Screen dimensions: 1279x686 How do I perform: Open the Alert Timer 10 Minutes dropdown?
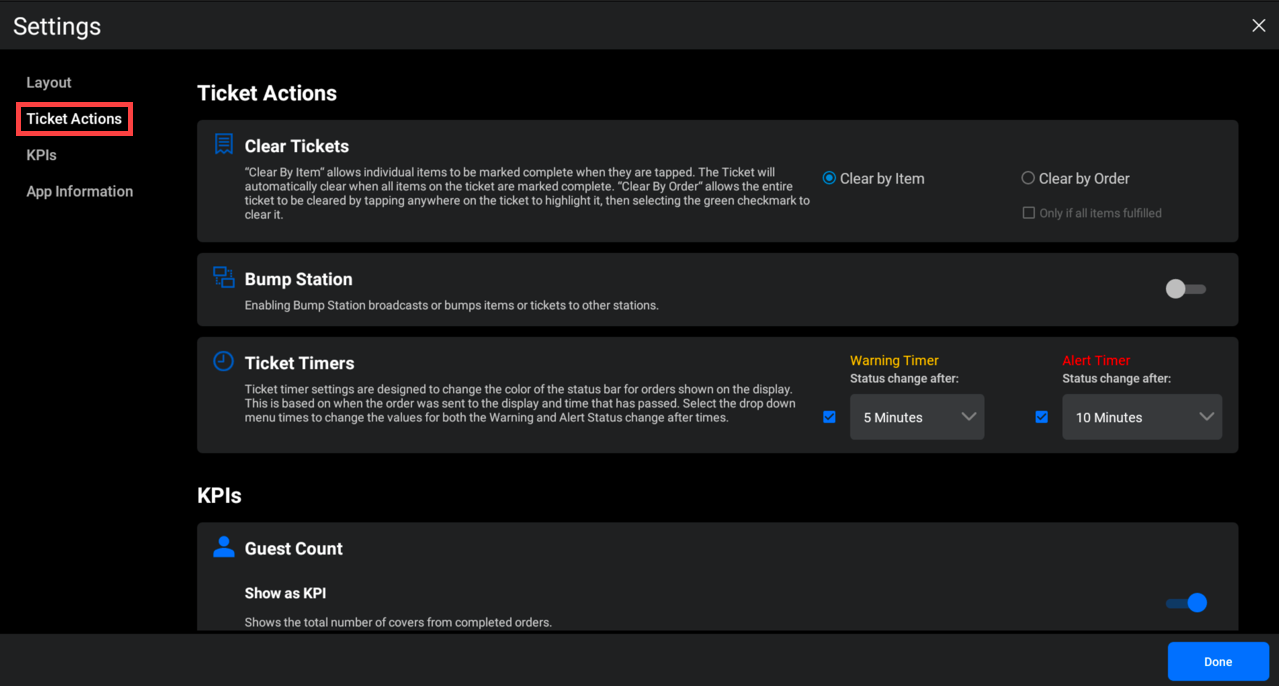[1142, 417]
